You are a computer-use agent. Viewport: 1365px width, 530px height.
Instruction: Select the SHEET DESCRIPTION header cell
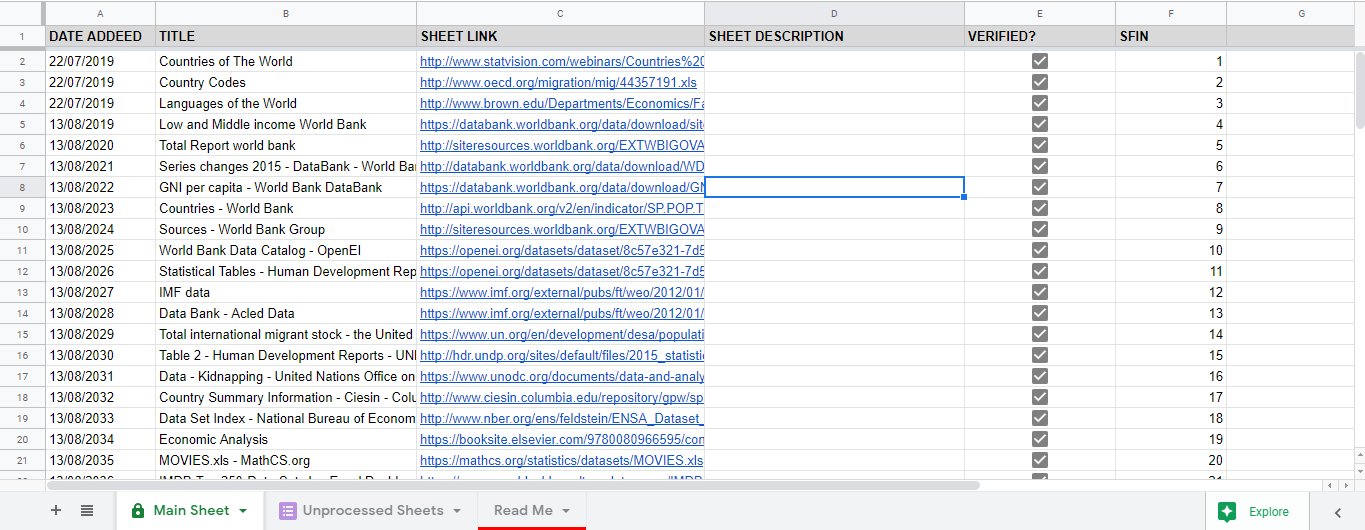point(834,36)
